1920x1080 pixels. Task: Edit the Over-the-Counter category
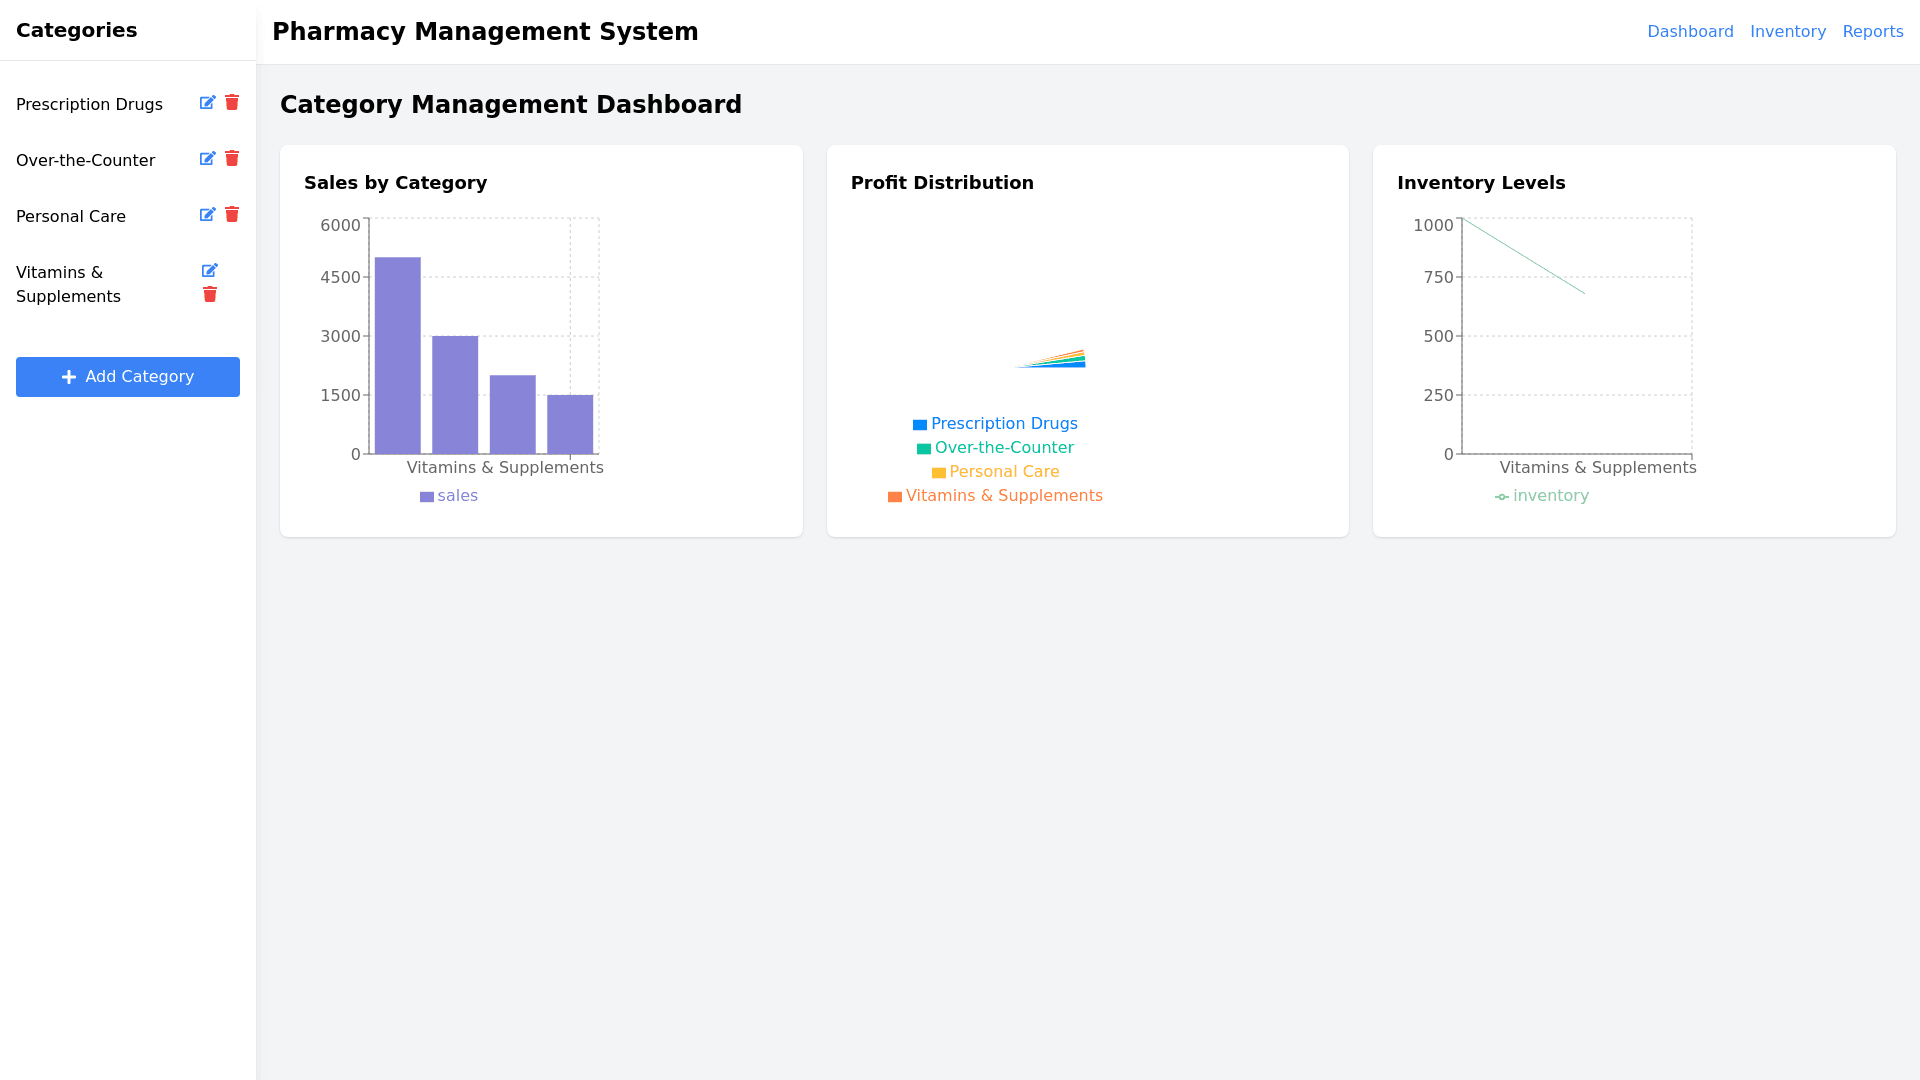(207, 159)
